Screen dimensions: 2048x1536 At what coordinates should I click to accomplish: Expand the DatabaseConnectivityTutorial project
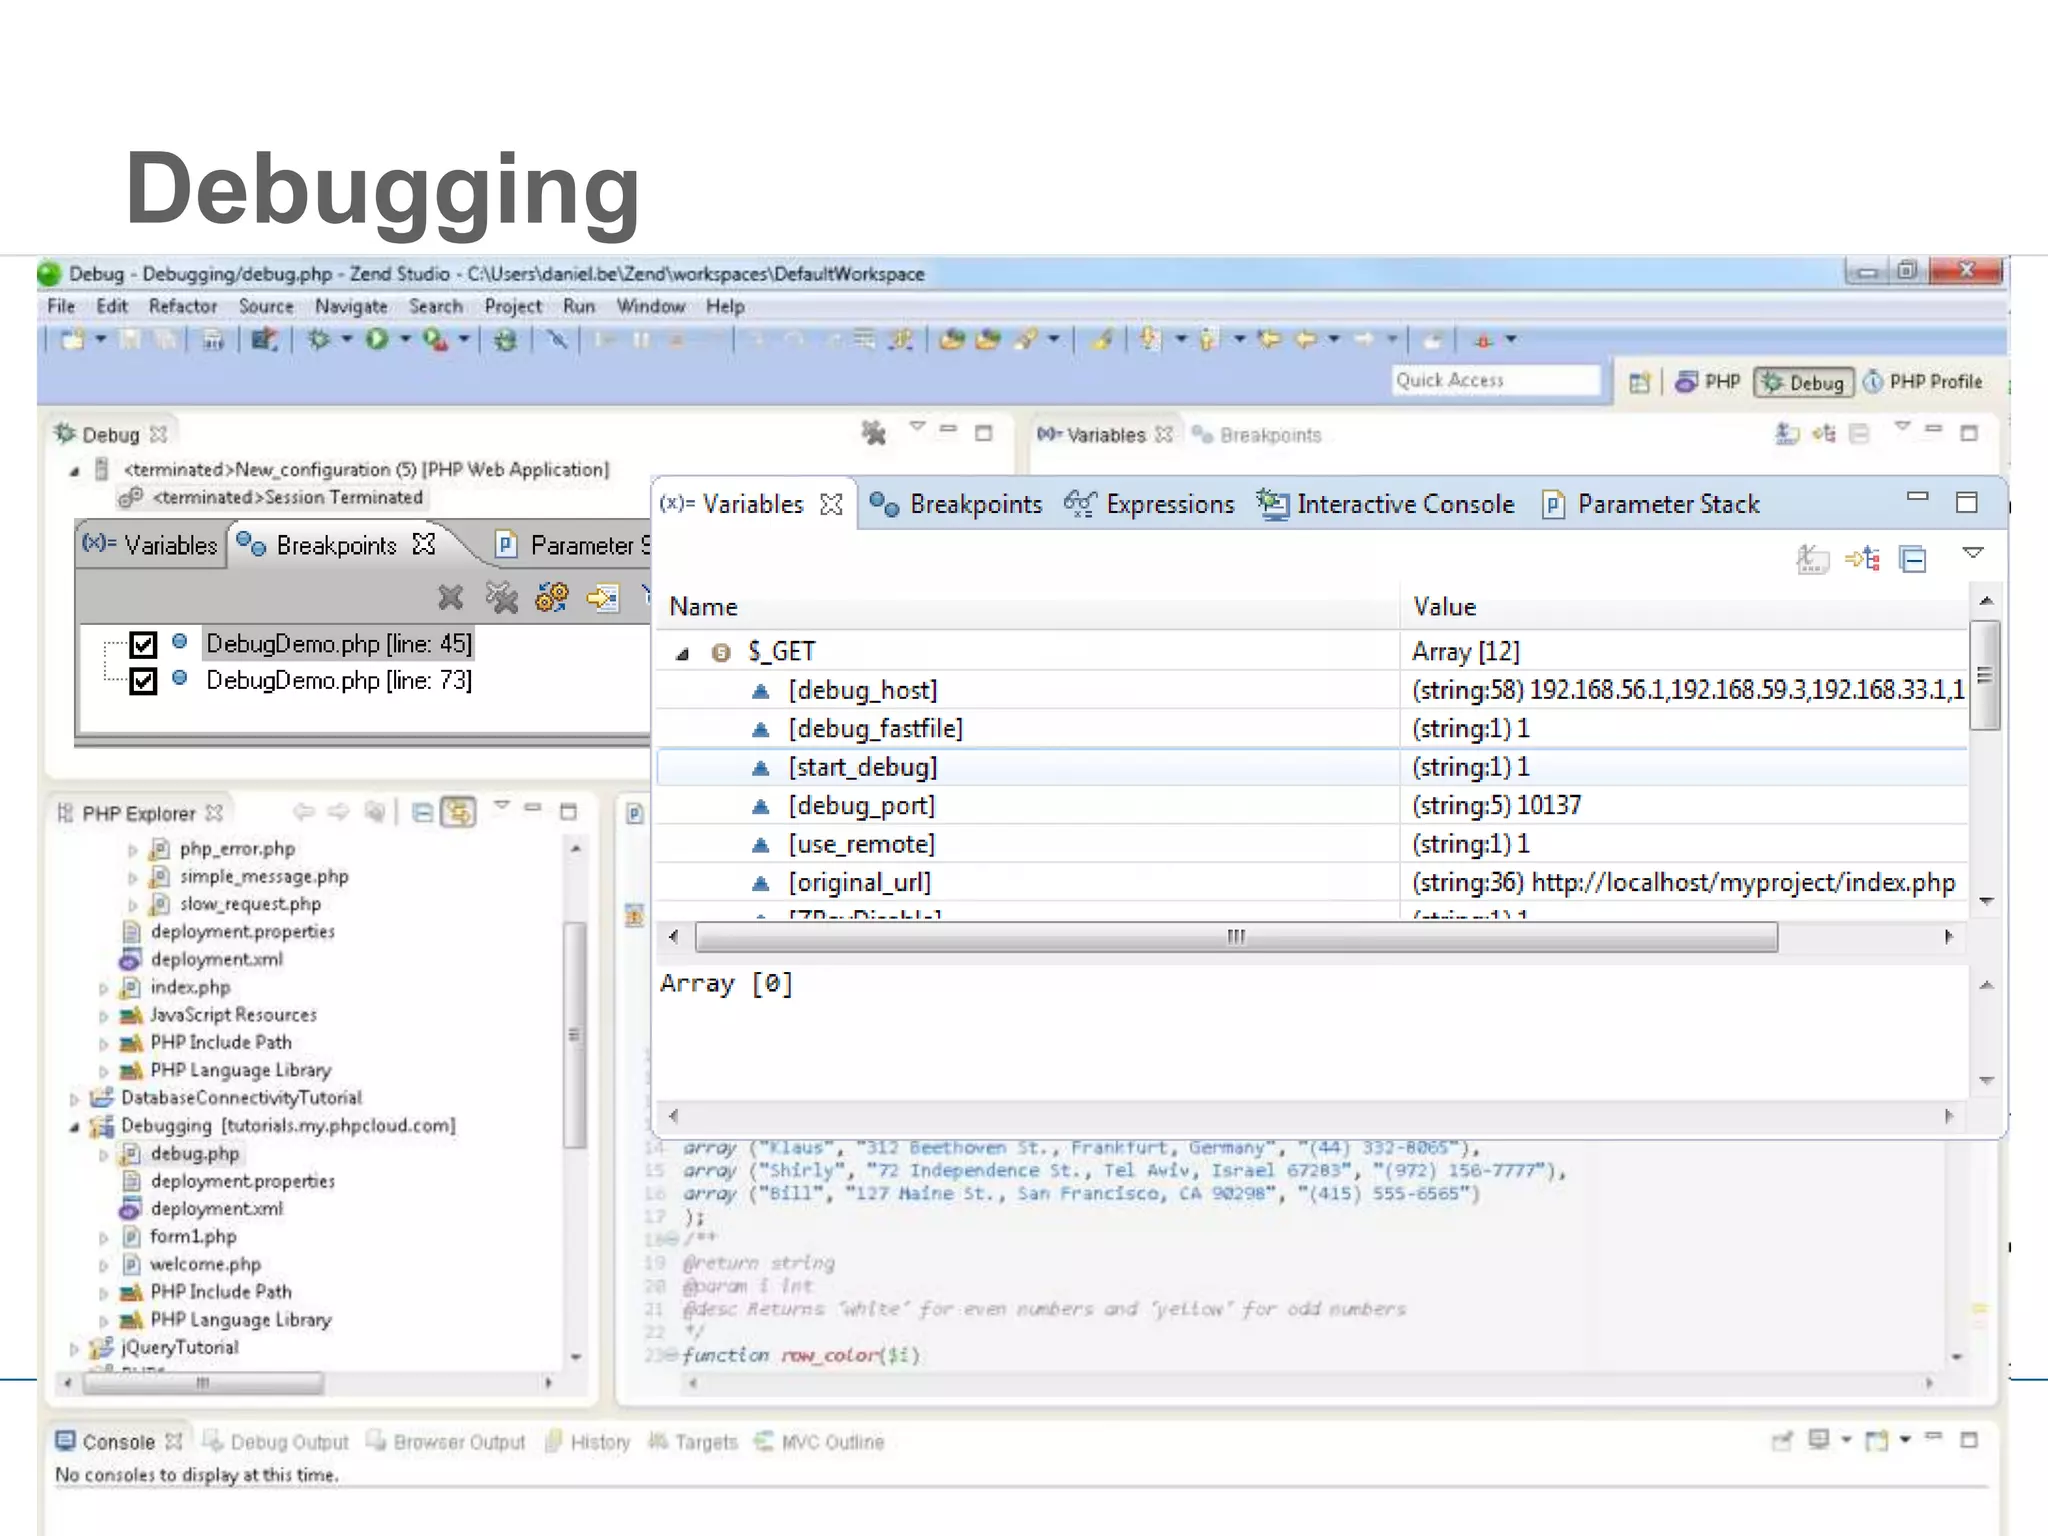point(74,1098)
